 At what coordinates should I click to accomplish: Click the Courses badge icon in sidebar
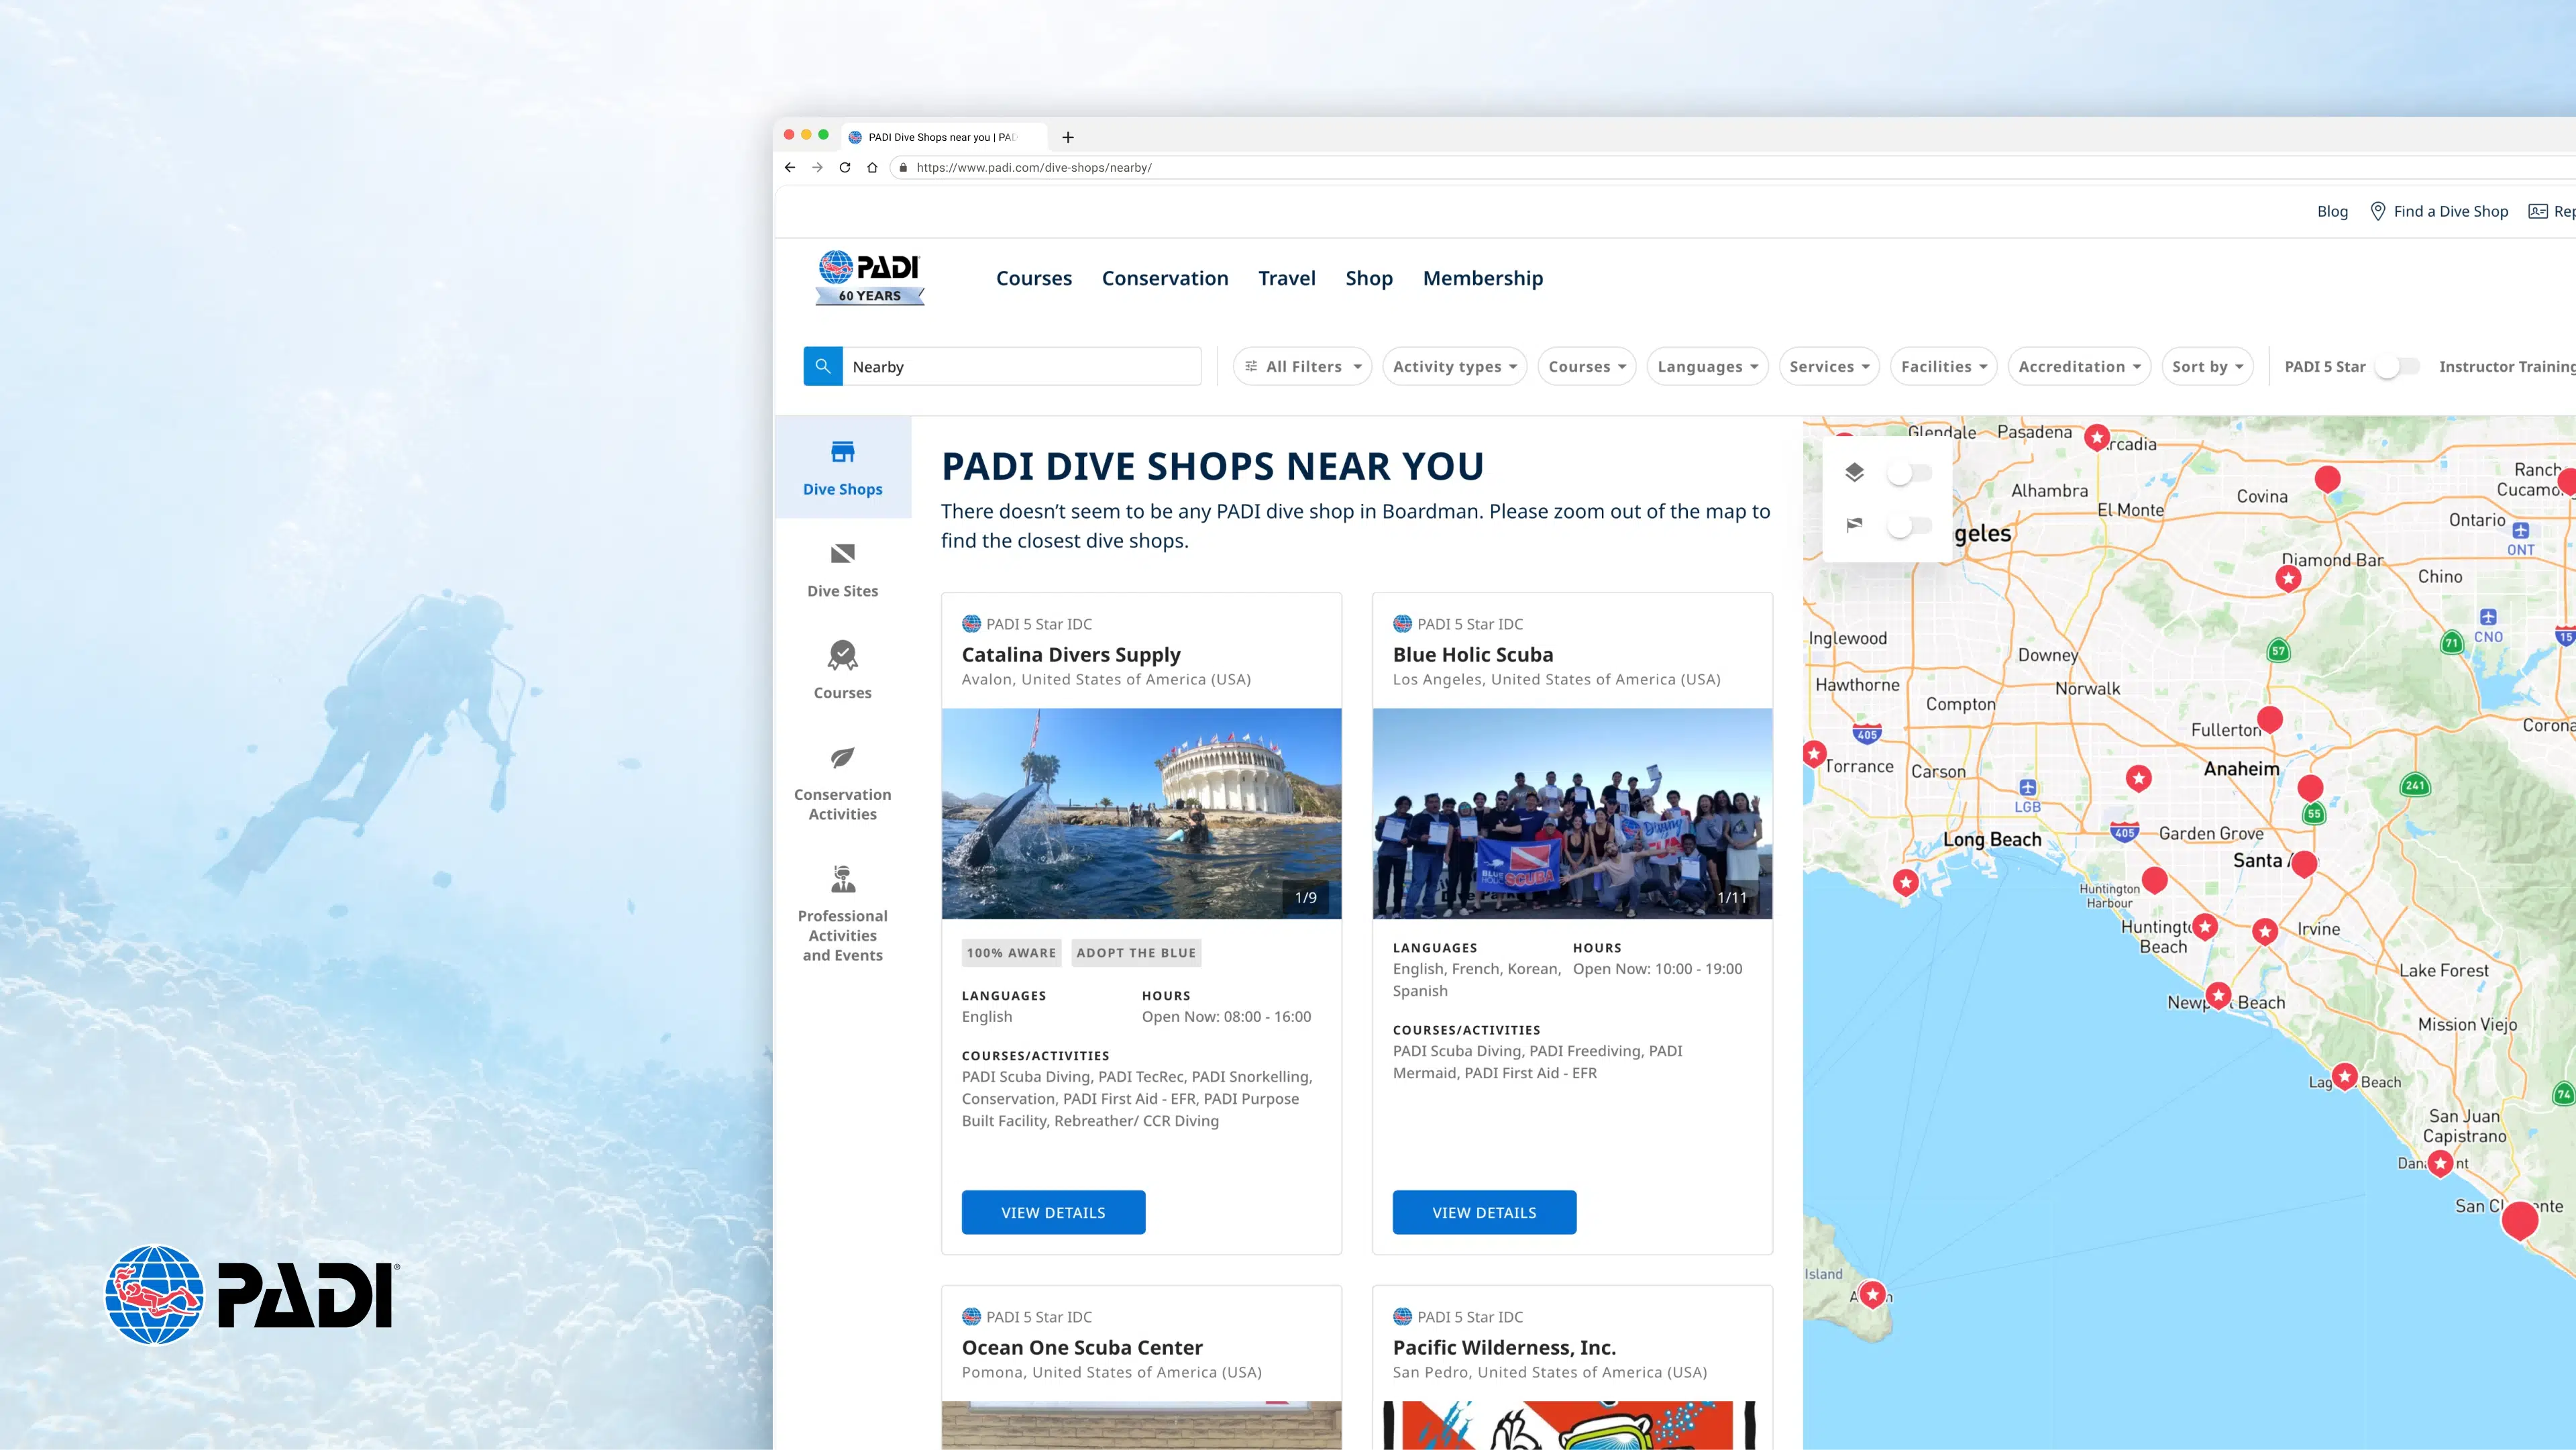843,655
